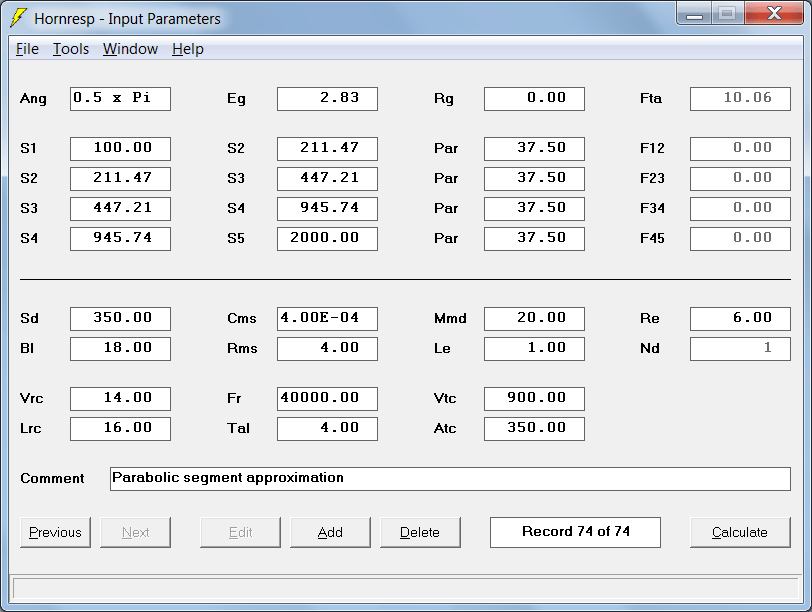This screenshot has height=612, width=812.
Task: Click the Cms label
Action: [x=242, y=318]
